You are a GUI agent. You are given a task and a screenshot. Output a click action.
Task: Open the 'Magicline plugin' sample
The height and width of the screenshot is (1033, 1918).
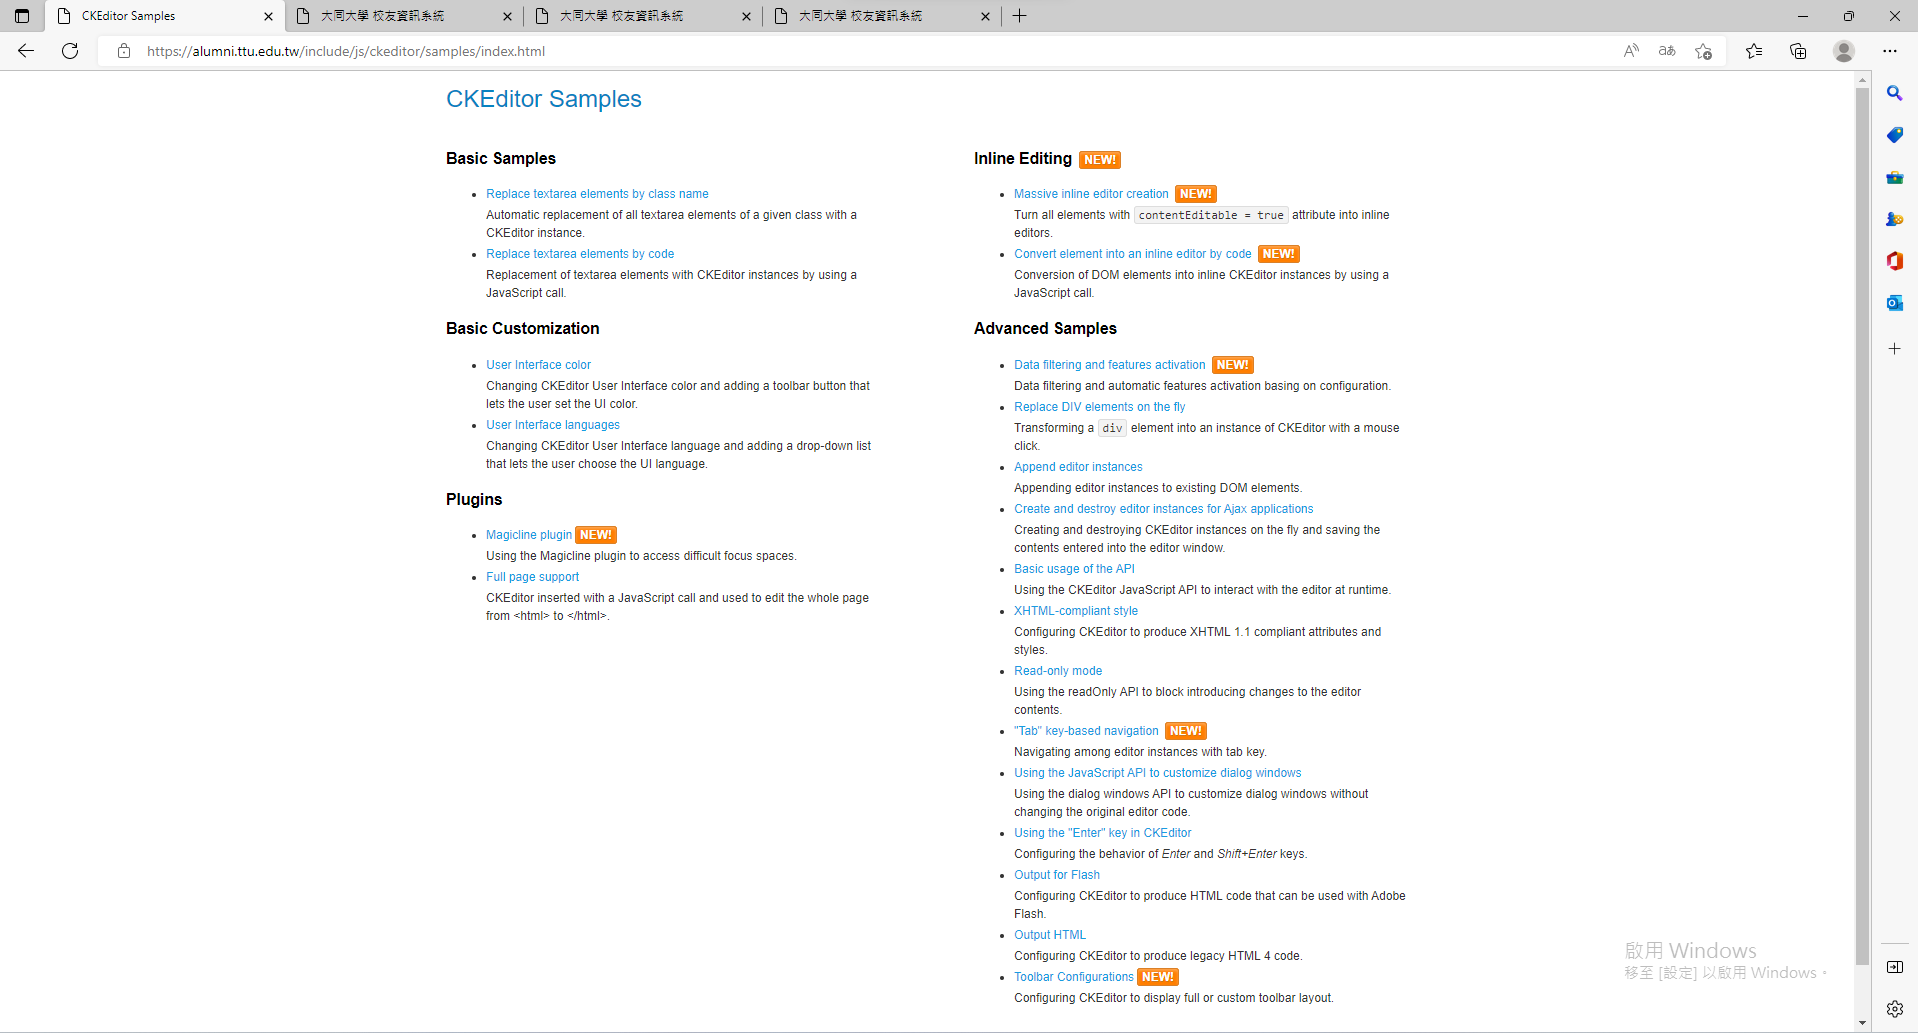coord(529,535)
